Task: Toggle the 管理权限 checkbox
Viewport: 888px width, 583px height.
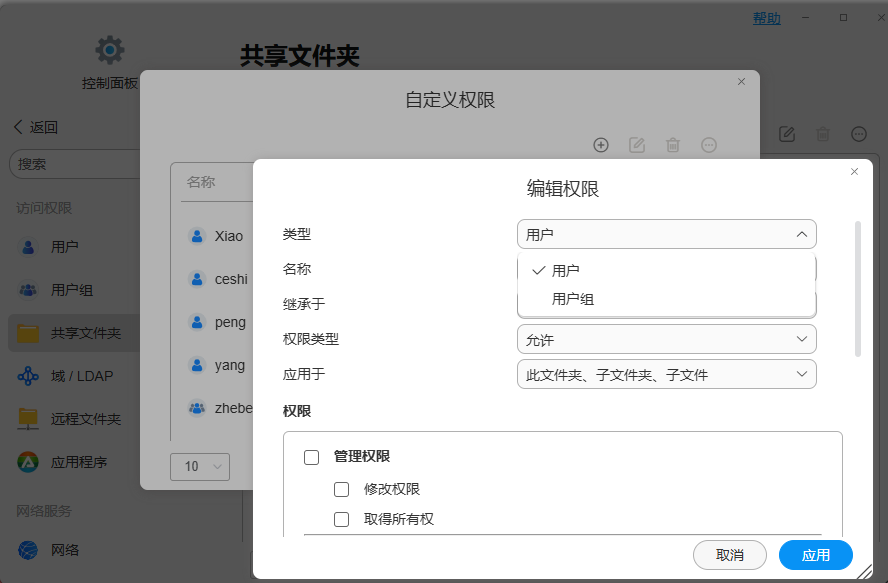Action: (x=311, y=457)
